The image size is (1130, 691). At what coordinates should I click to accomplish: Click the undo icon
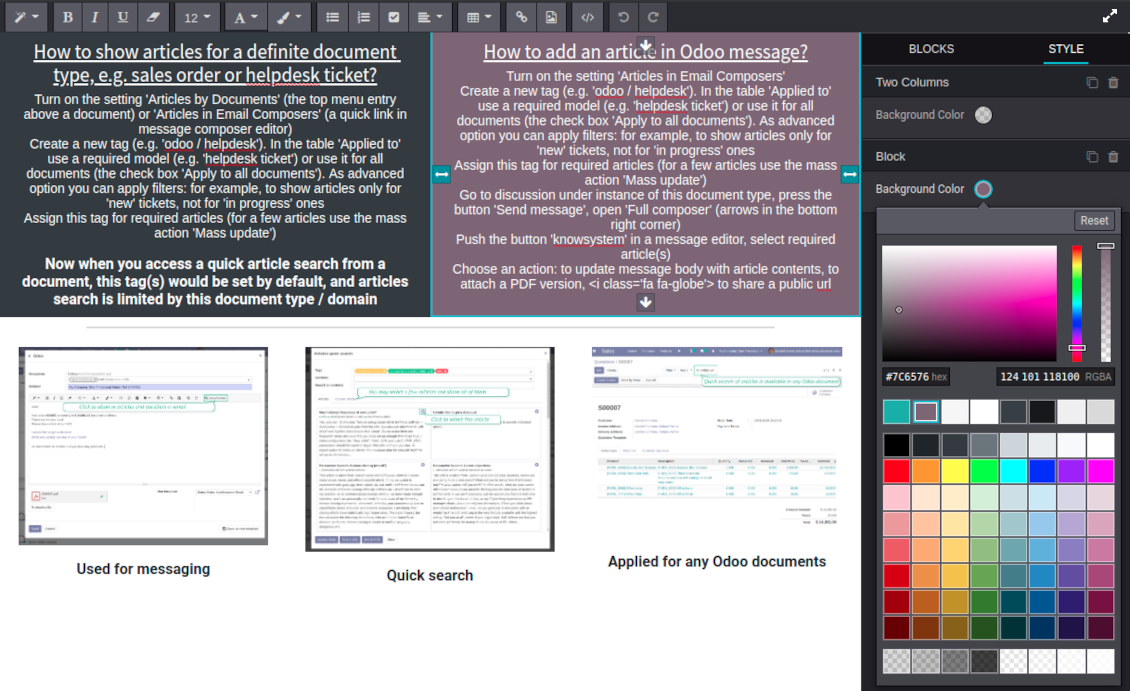click(x=623, y=17)
